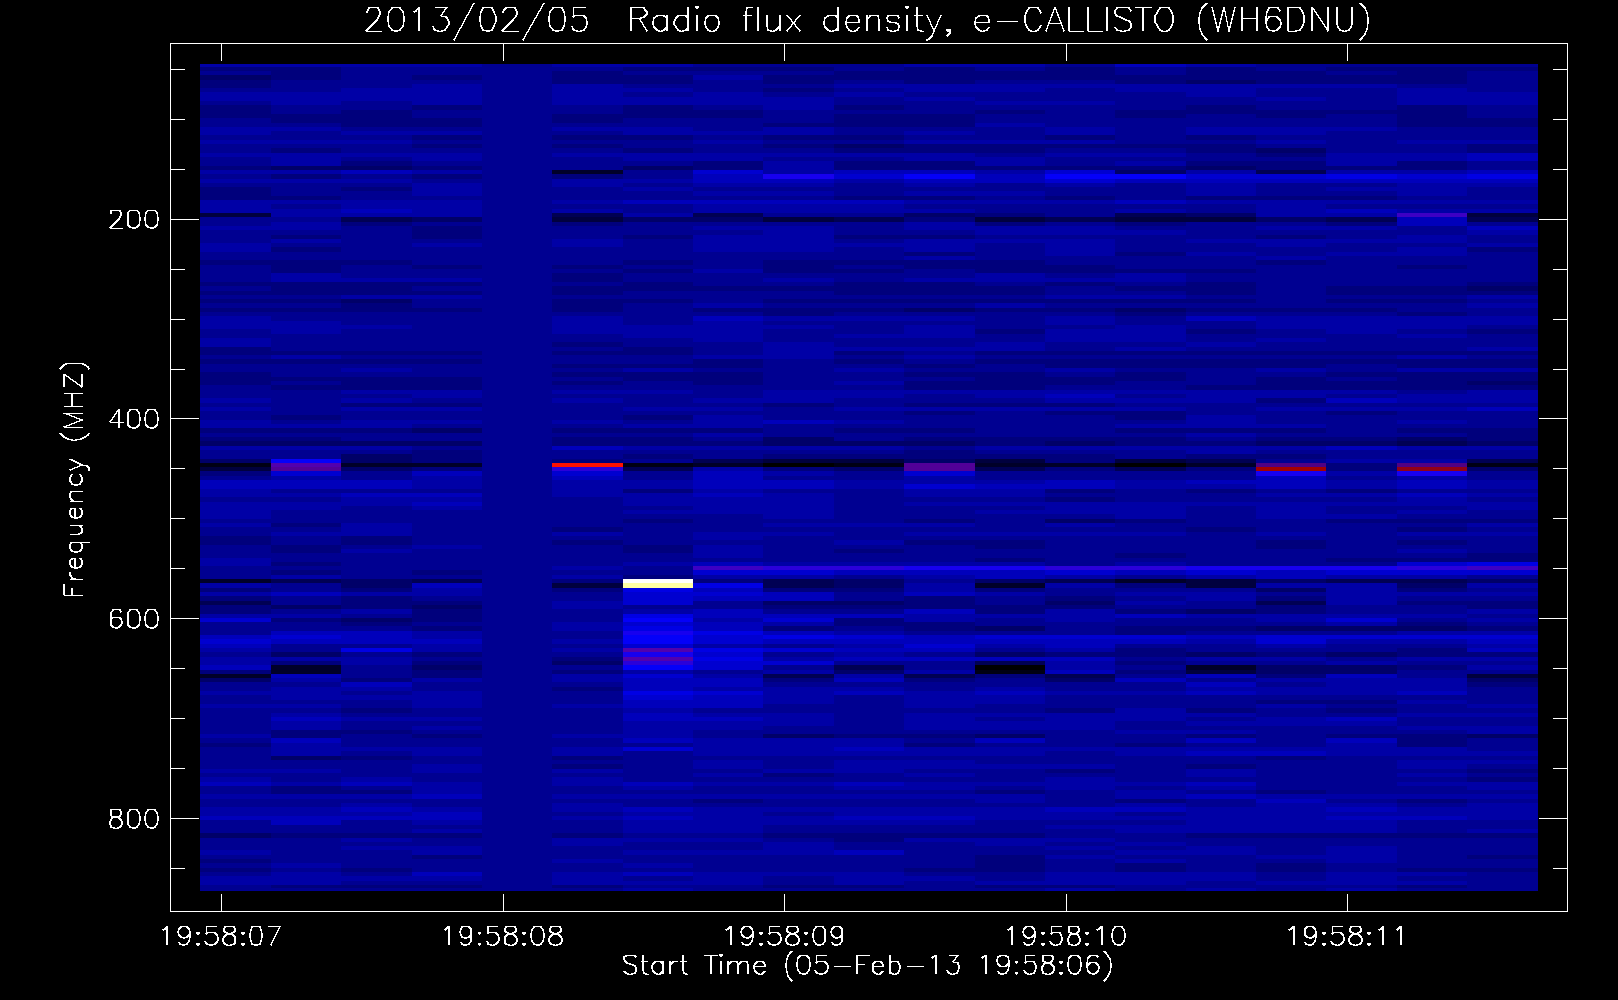Viewport: 1618px width, 1000px height.
Task: Click the 800 frequency tick label
Action: pyautogui.click(x=134, y=819)
